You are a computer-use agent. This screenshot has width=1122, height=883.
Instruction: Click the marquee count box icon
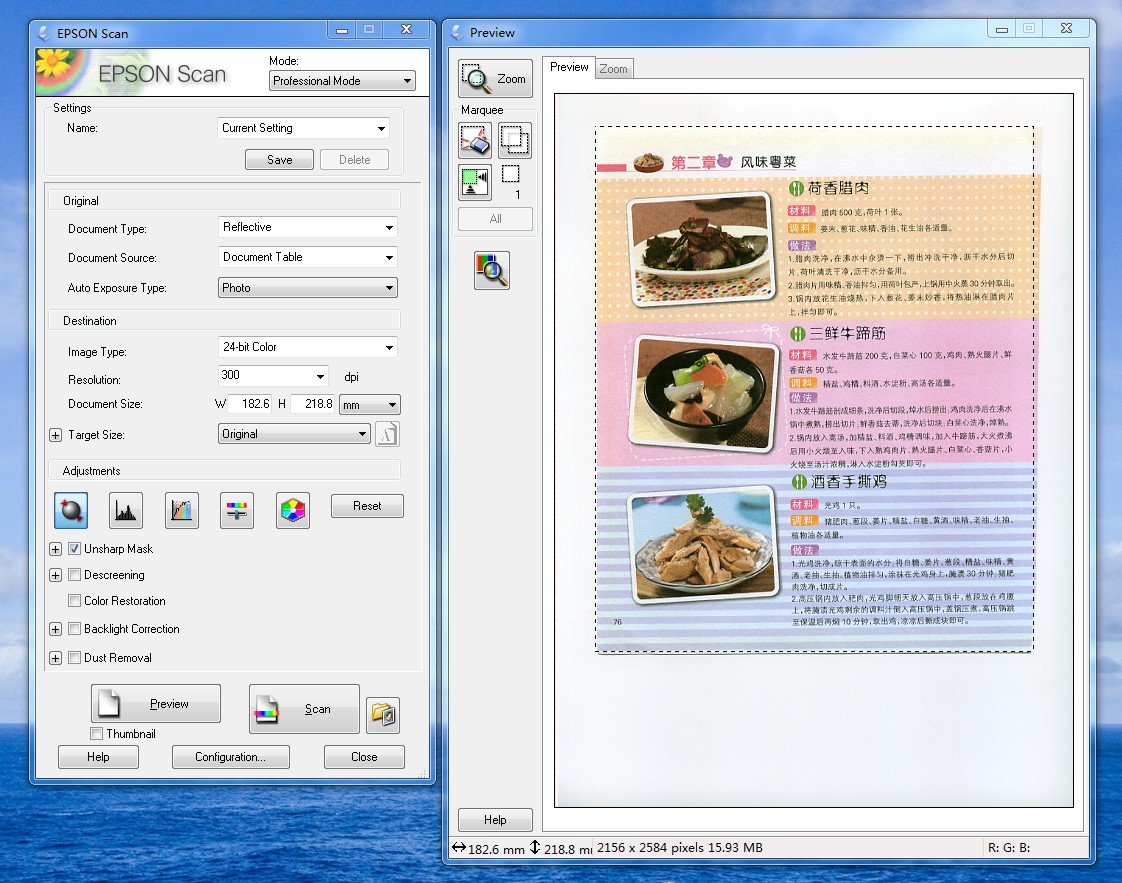tap(511, 174)
